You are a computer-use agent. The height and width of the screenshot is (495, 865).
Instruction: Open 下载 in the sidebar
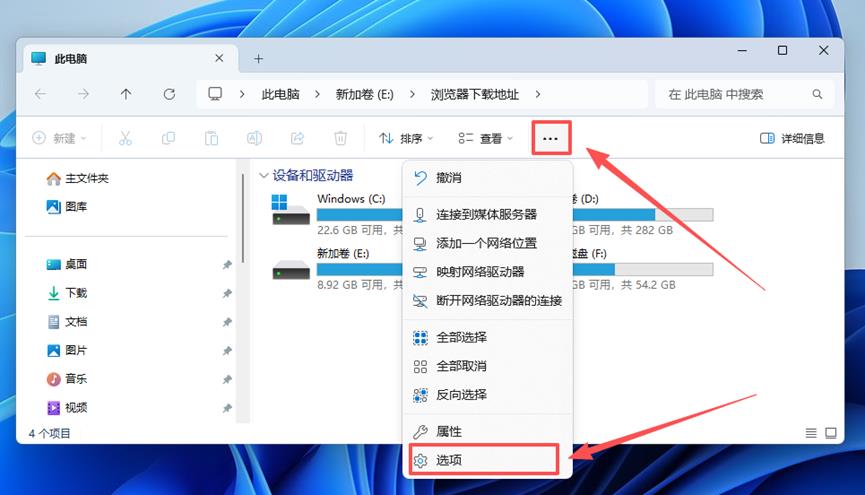[67, 293]
